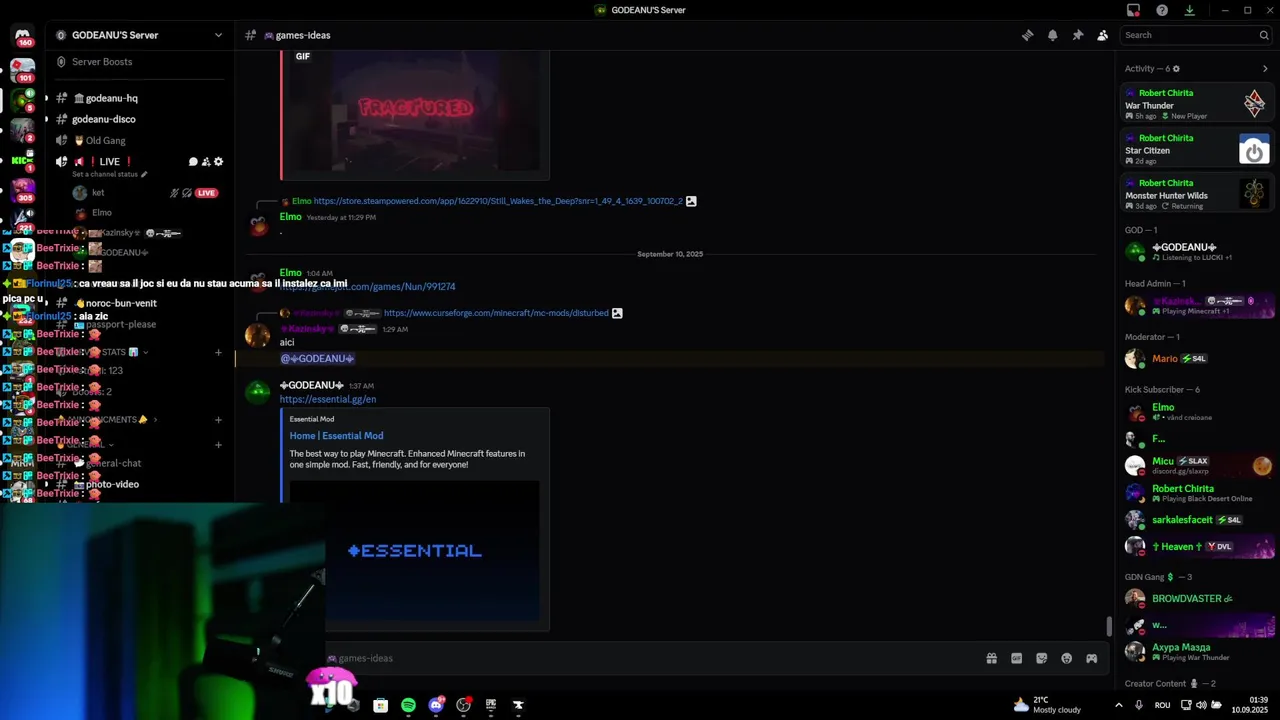Open the Essential embed image
1280x720 pixels.
click(x=415, y=550)
